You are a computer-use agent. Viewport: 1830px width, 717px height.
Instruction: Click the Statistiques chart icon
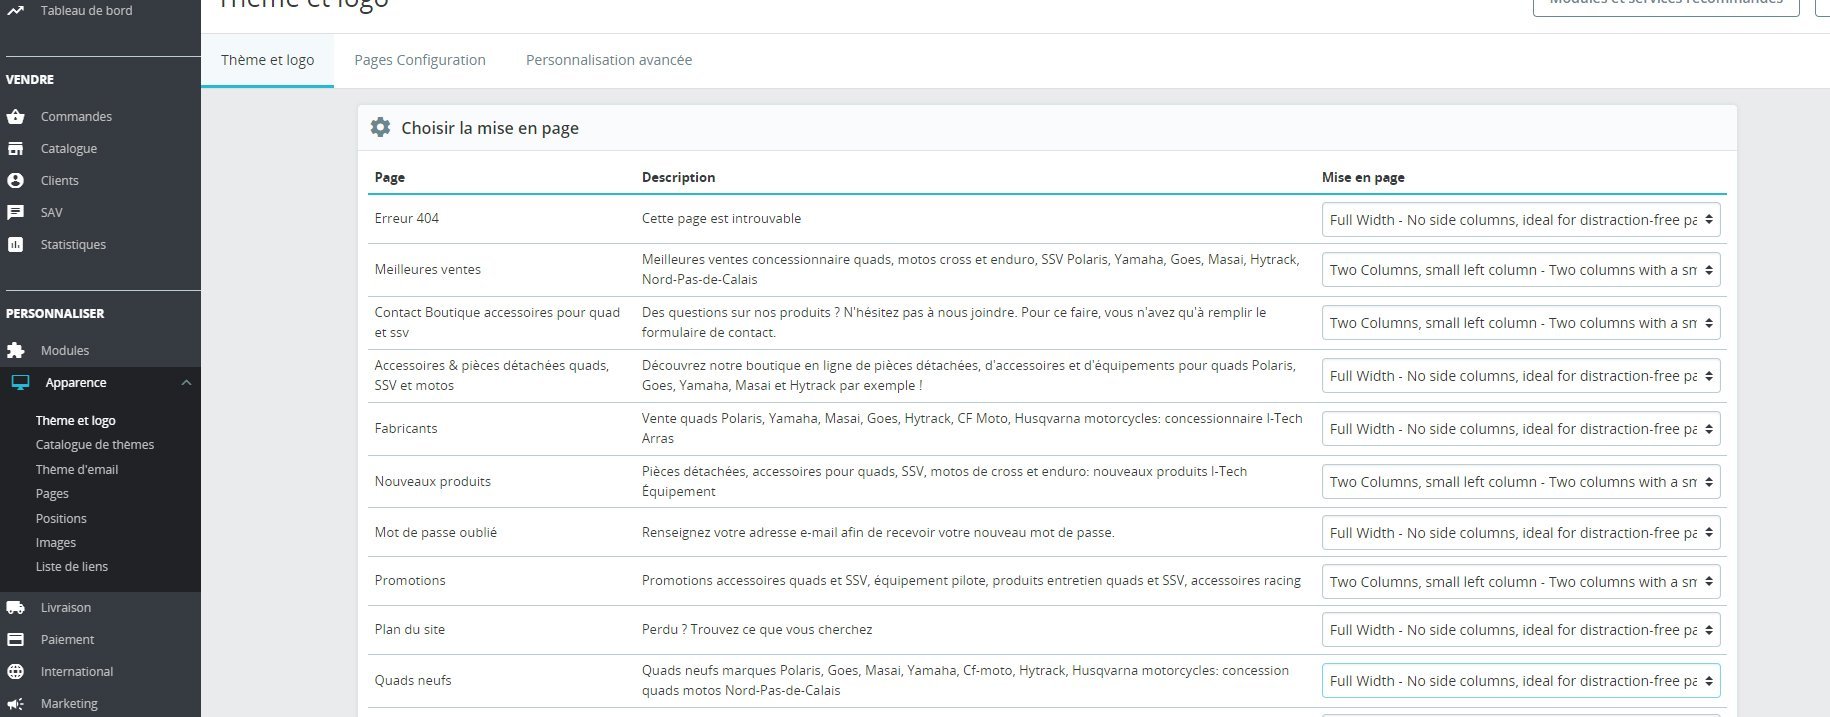tap(15, 245)
